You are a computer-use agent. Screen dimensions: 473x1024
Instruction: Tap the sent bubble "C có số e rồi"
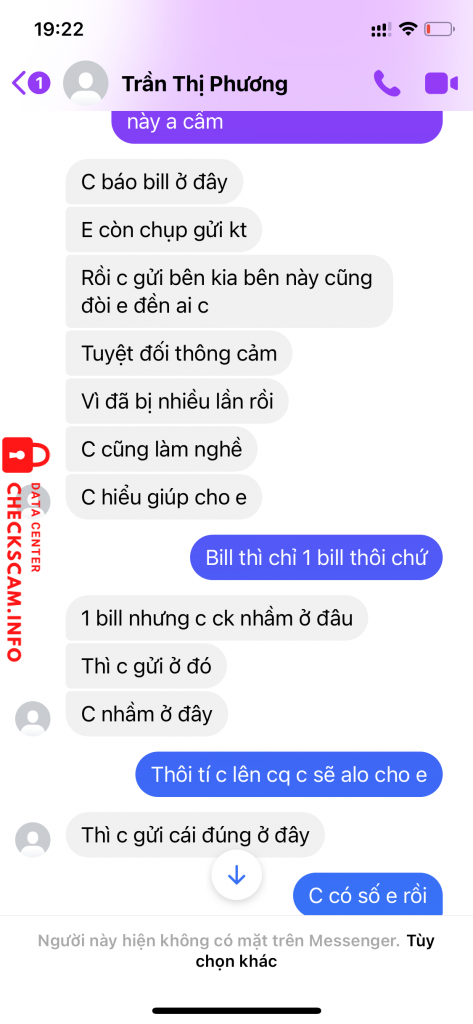(368, 894)
